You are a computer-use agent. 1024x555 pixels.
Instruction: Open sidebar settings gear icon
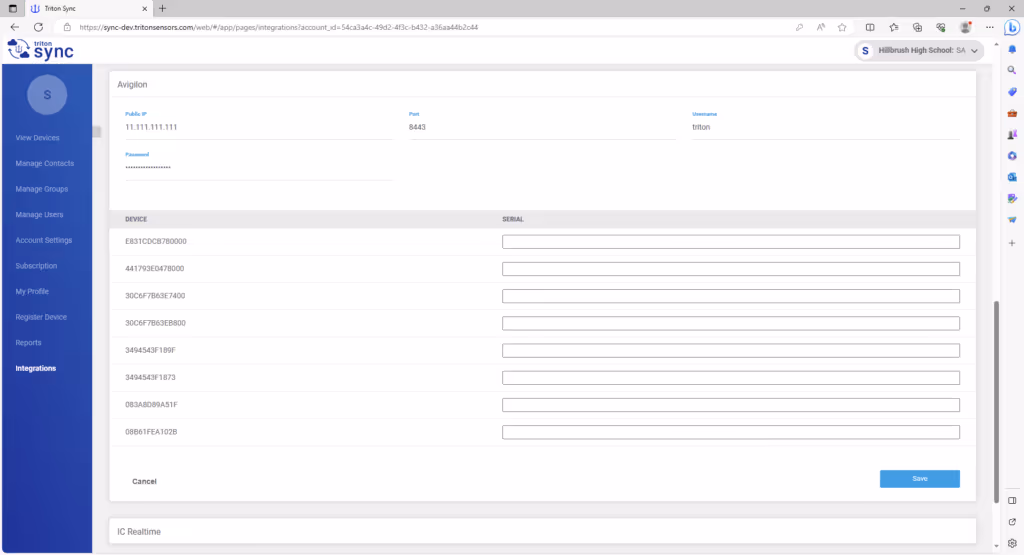(1012, 543)
